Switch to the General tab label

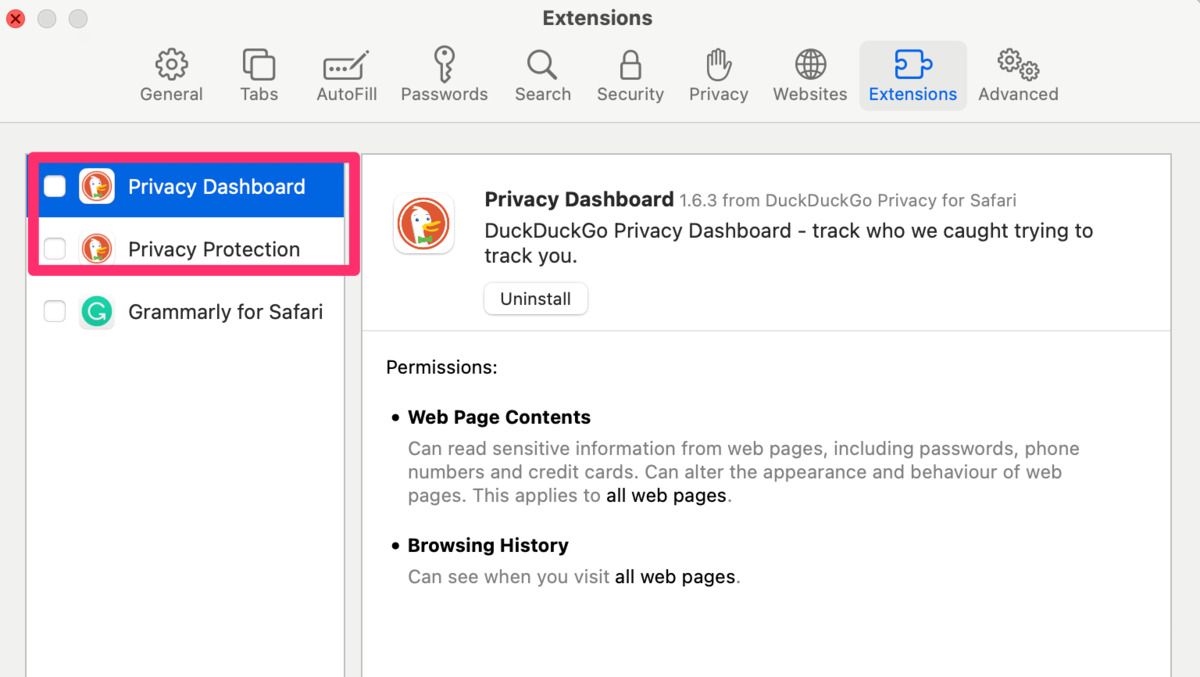[171, 94]
